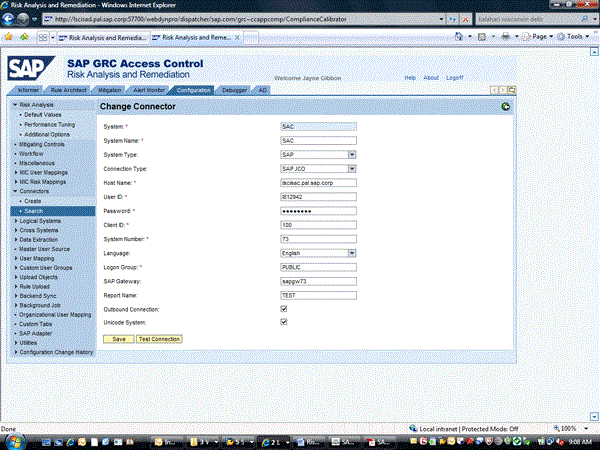The height and width of the screenshot is (450, 600).
Task: Click the Favorites star icon
Action: (8, 36)
